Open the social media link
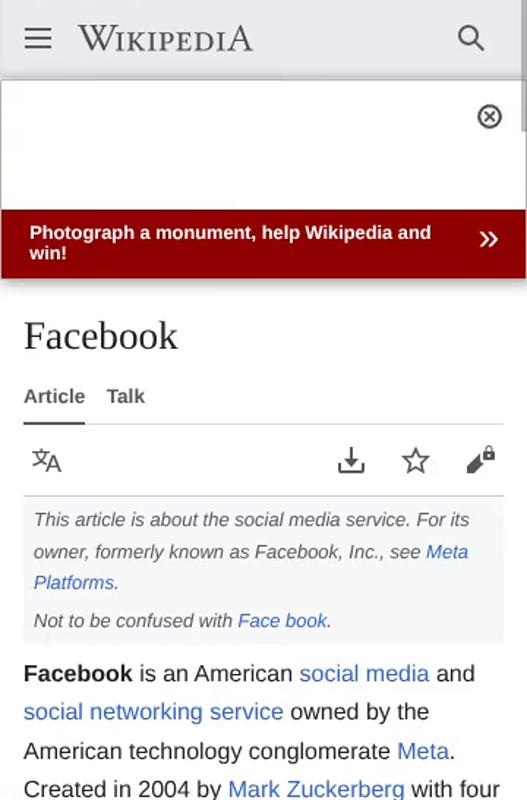The height and width of the screenshot is (800, 527). [x=364, y=673]
